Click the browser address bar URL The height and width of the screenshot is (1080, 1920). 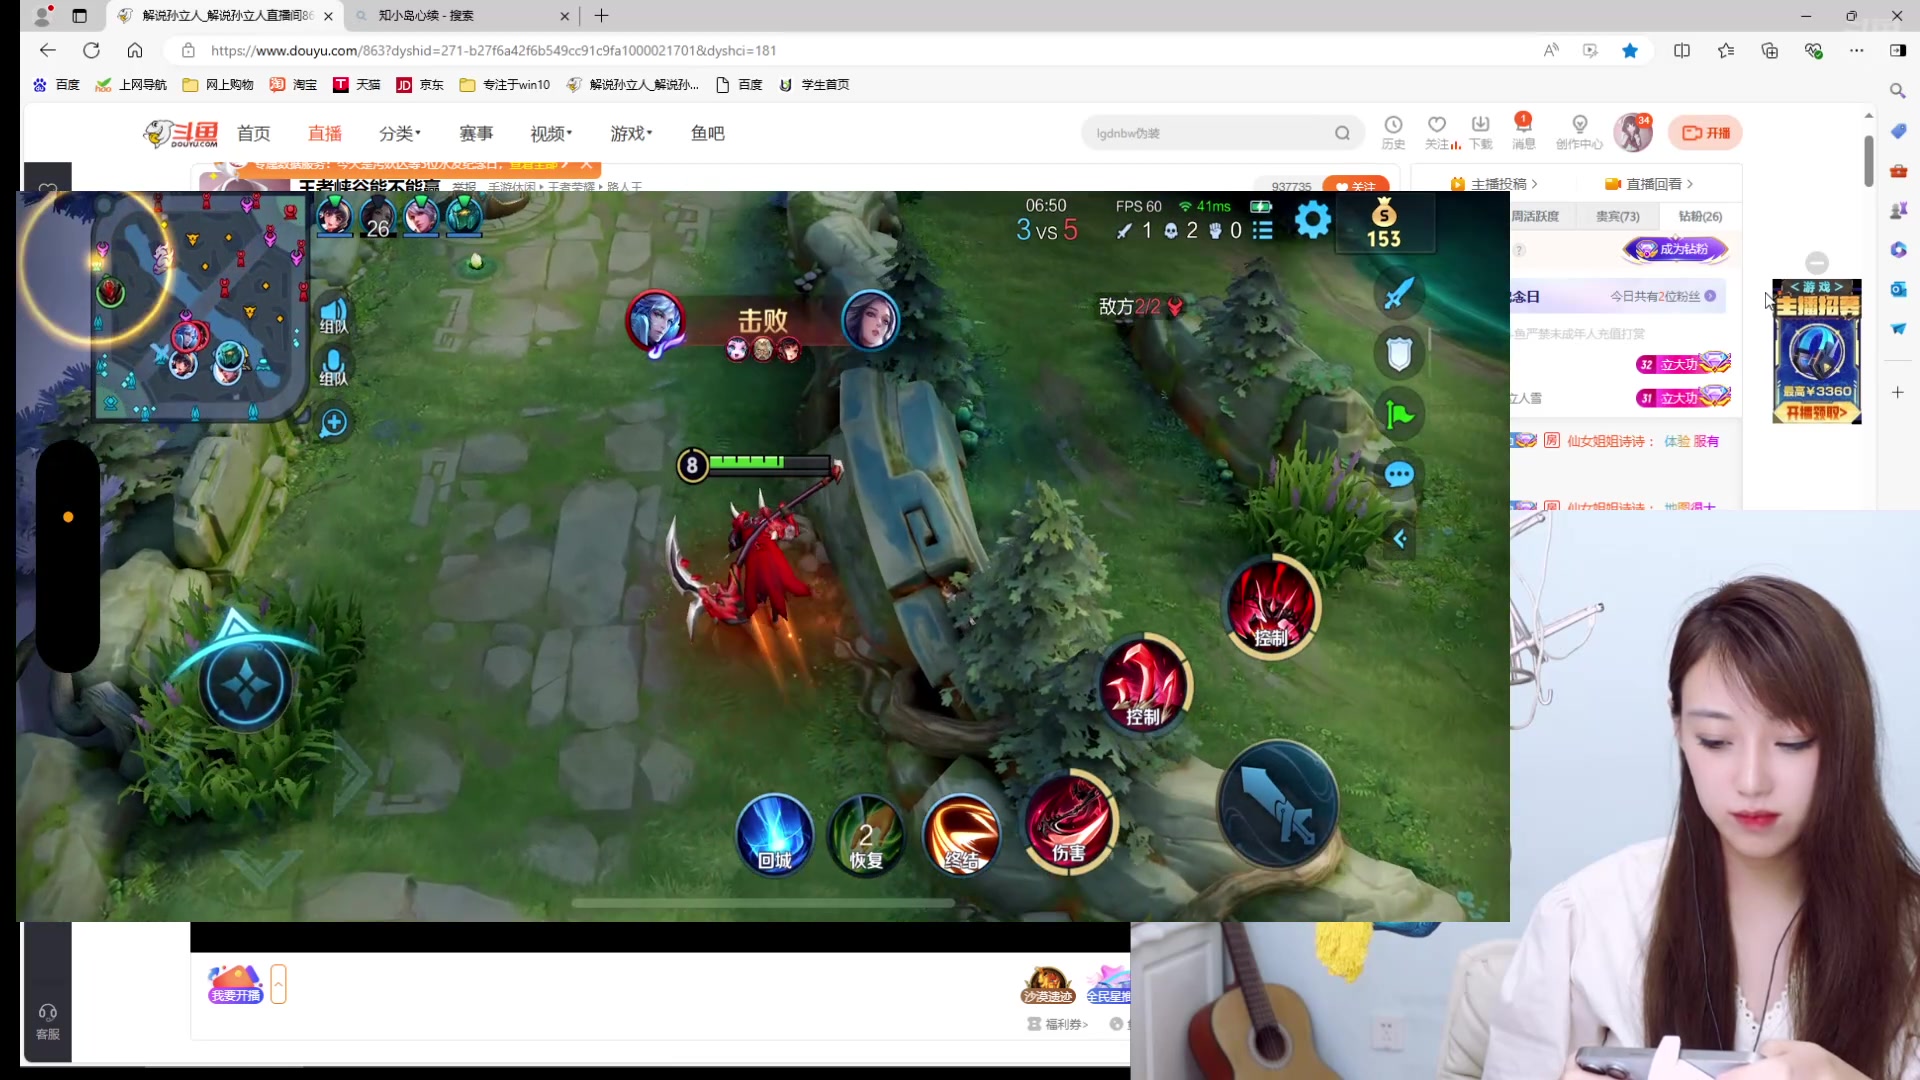[x=493, y=50]
